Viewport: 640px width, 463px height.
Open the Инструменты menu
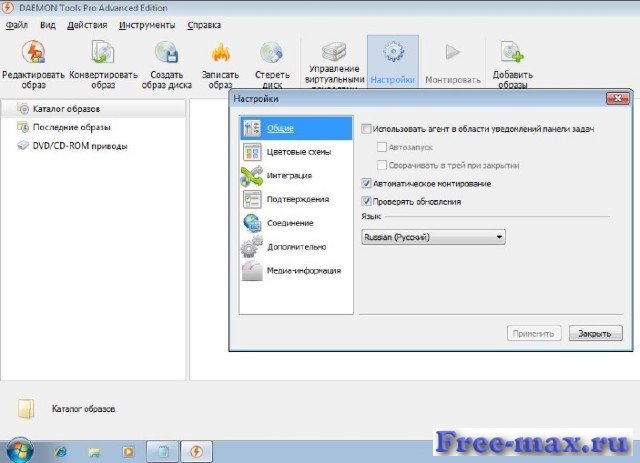147,25
